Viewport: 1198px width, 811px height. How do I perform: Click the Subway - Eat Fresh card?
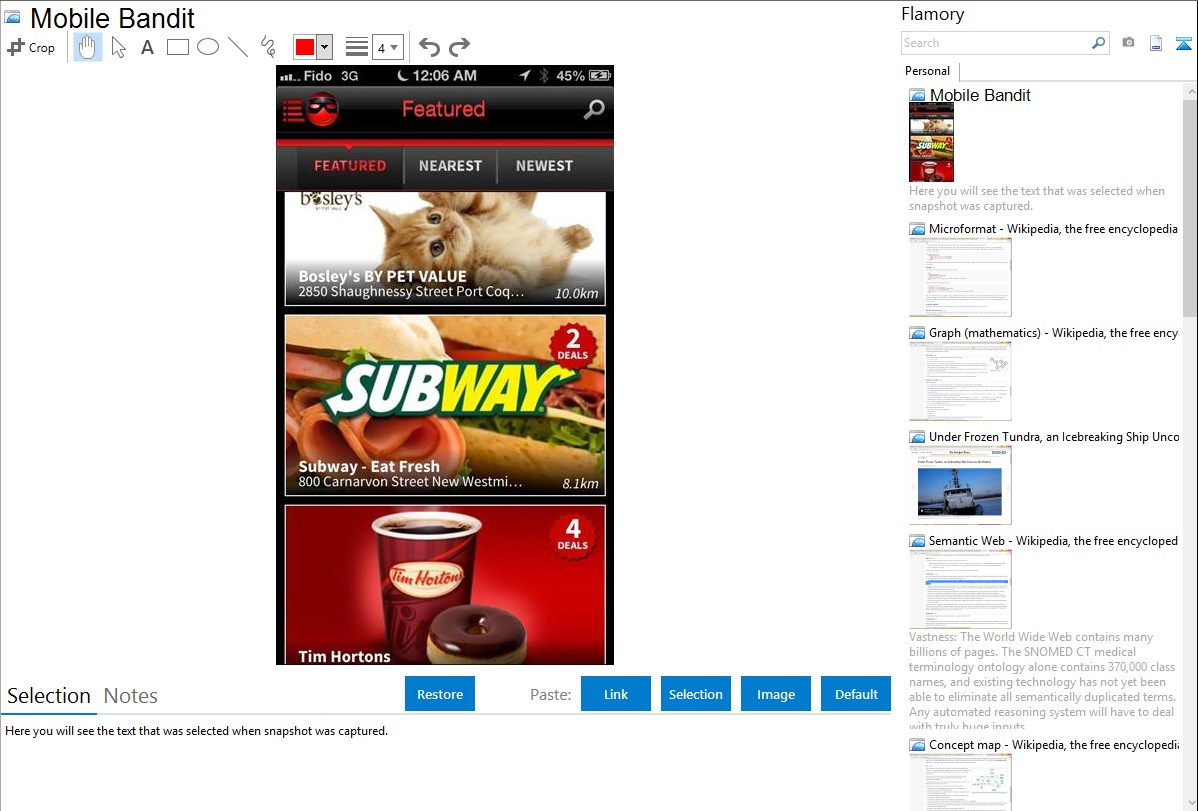point(445,405)
